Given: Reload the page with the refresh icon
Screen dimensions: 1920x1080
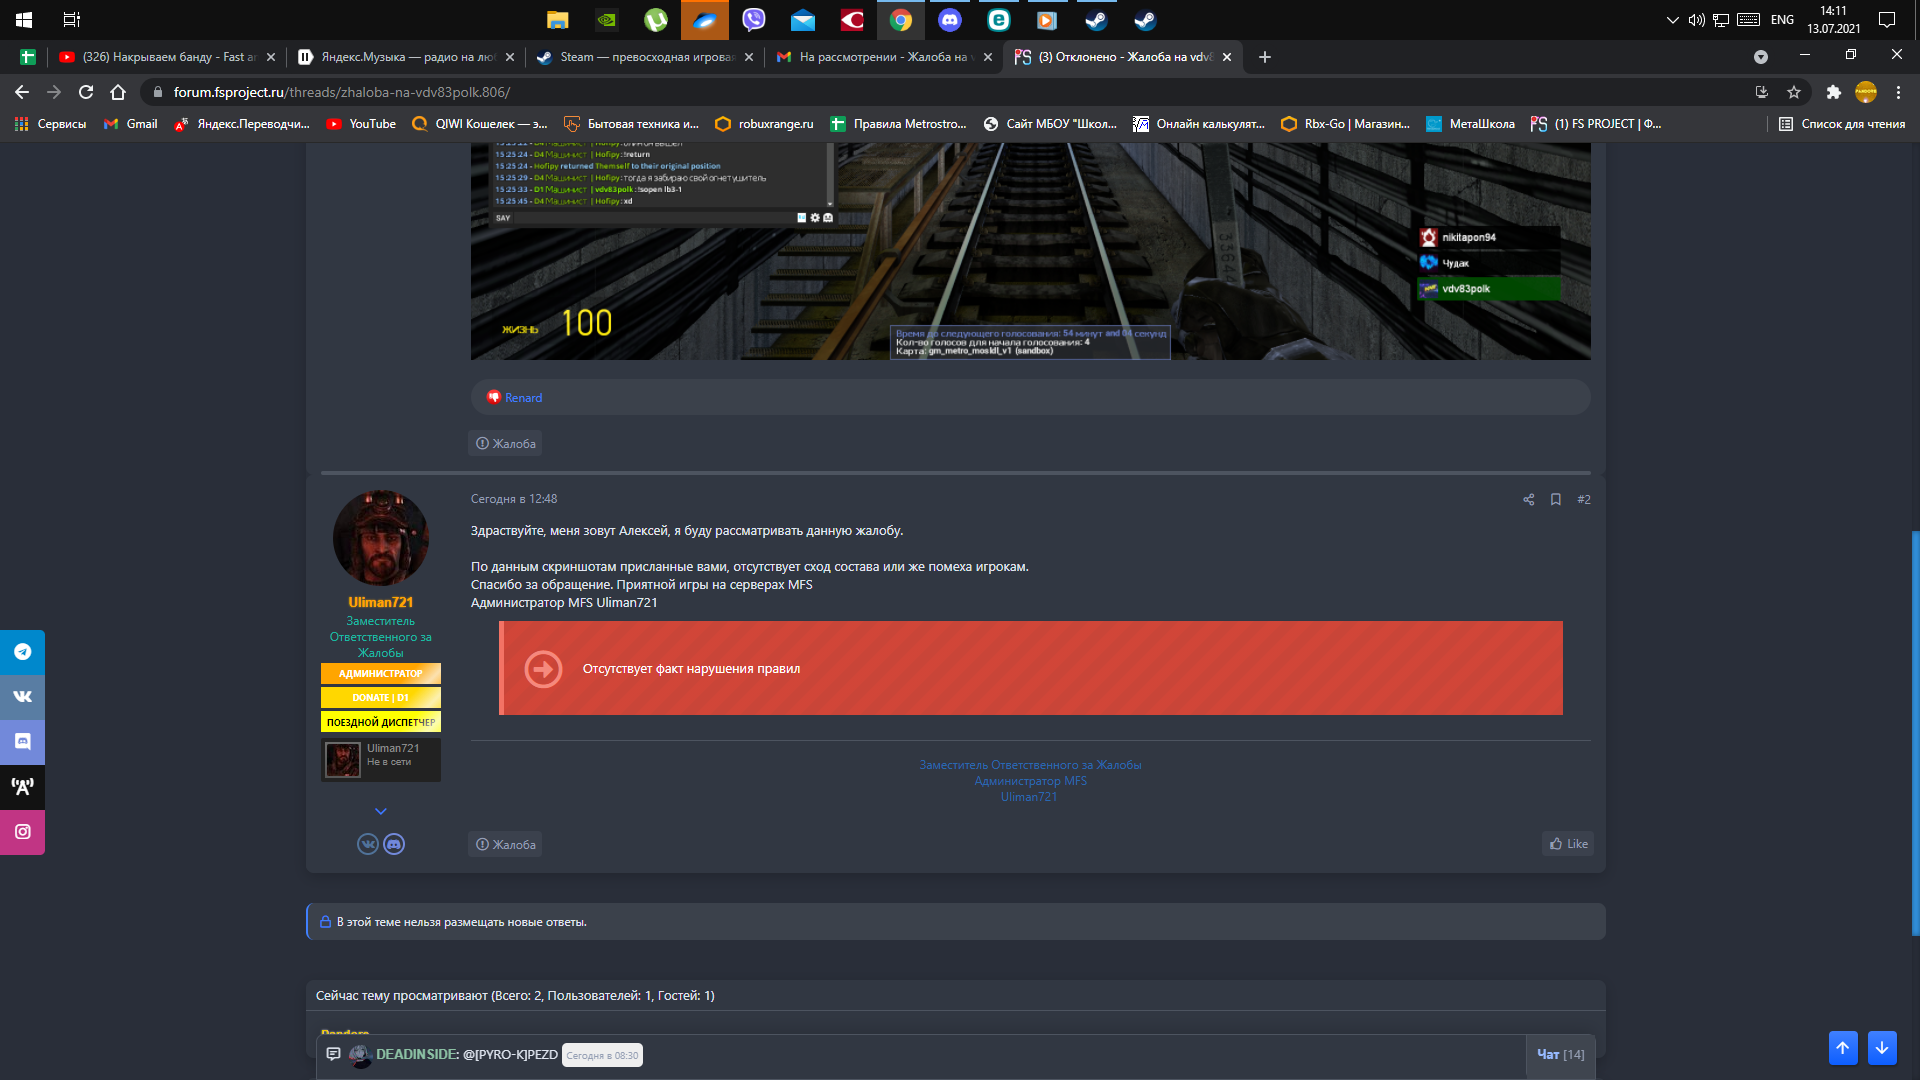Looking at the screenshot, I should (x=86, y=92).
